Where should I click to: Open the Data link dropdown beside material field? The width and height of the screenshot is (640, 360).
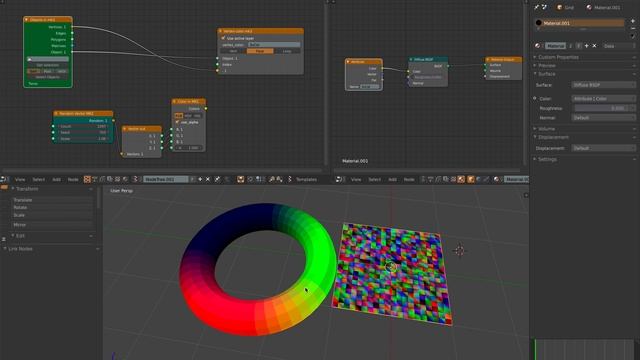[619, 46]
